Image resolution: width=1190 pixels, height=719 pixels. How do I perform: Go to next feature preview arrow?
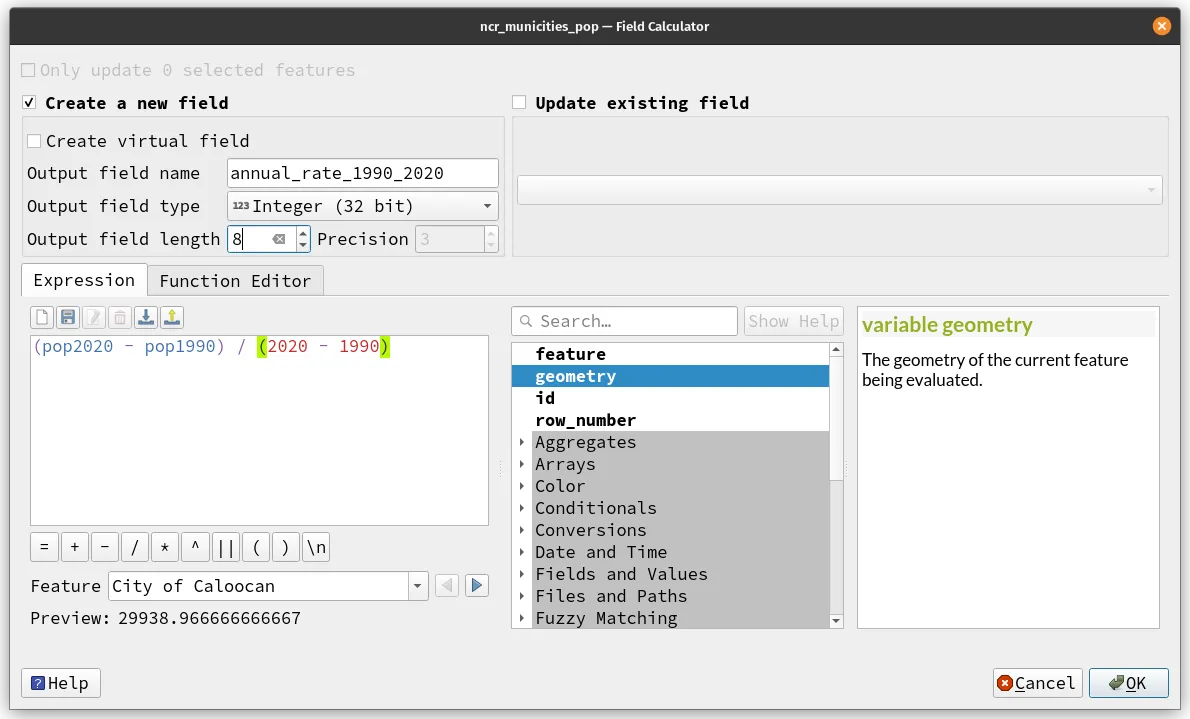(477, 586)
